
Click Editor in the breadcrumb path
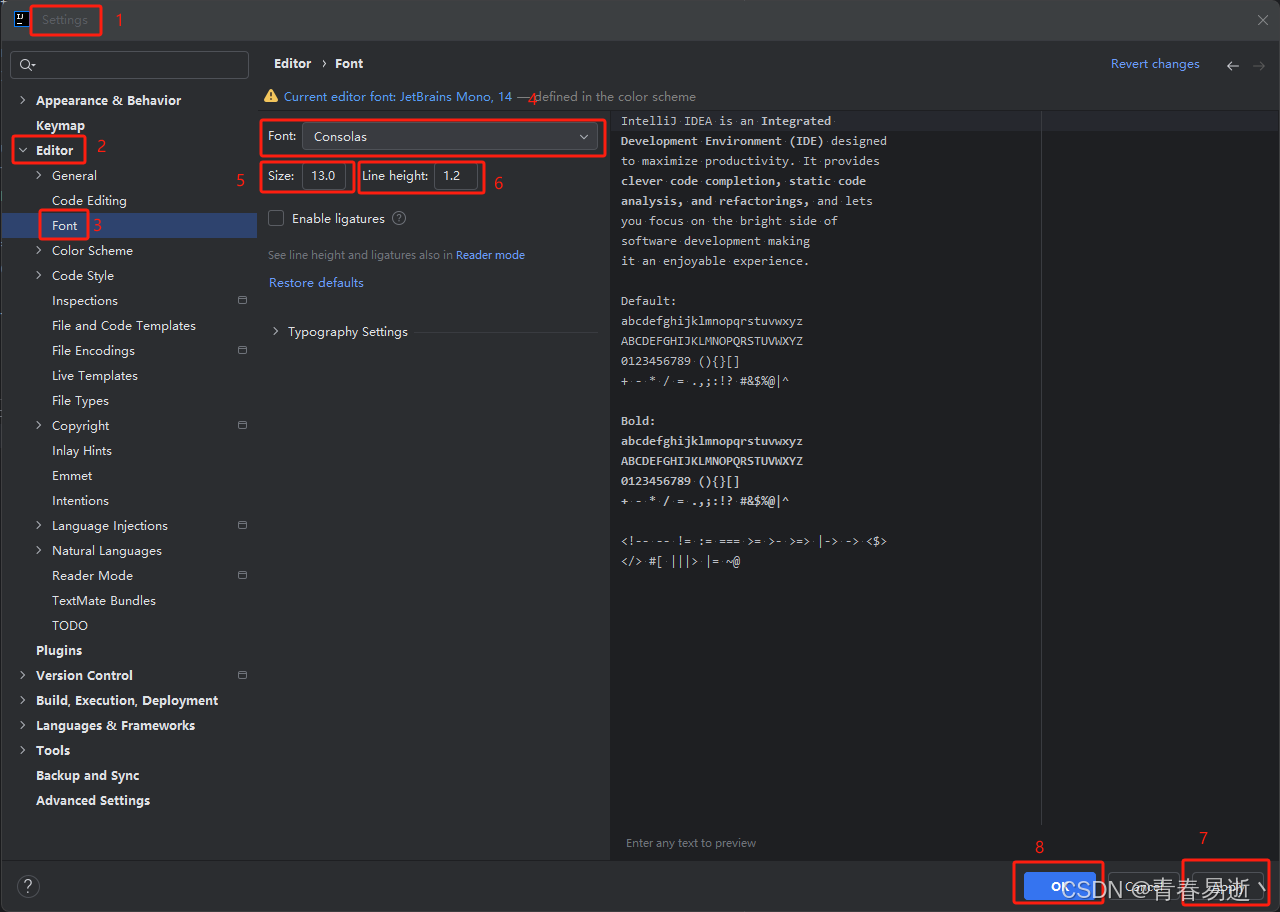coord(292,63)
